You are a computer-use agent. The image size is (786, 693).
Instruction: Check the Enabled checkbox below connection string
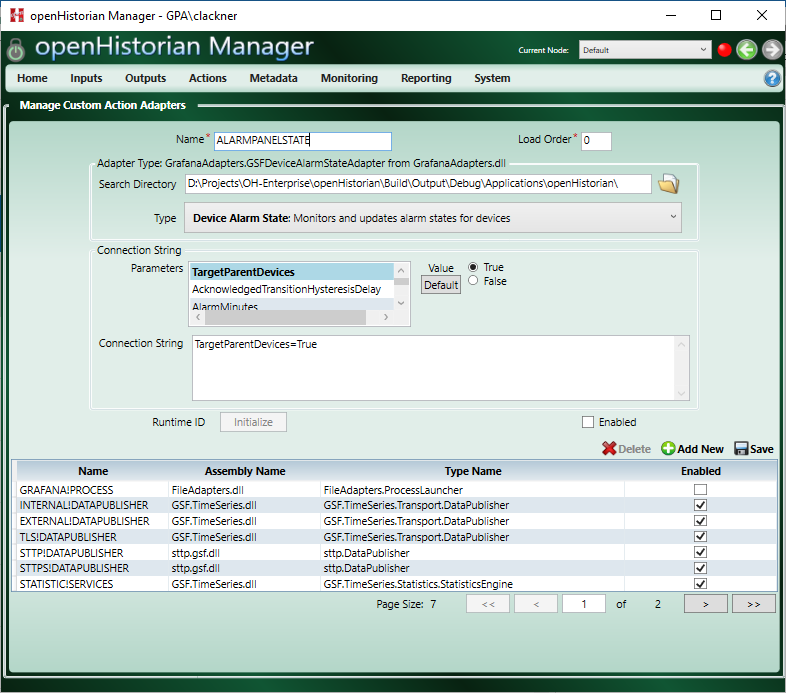point(587,422)
